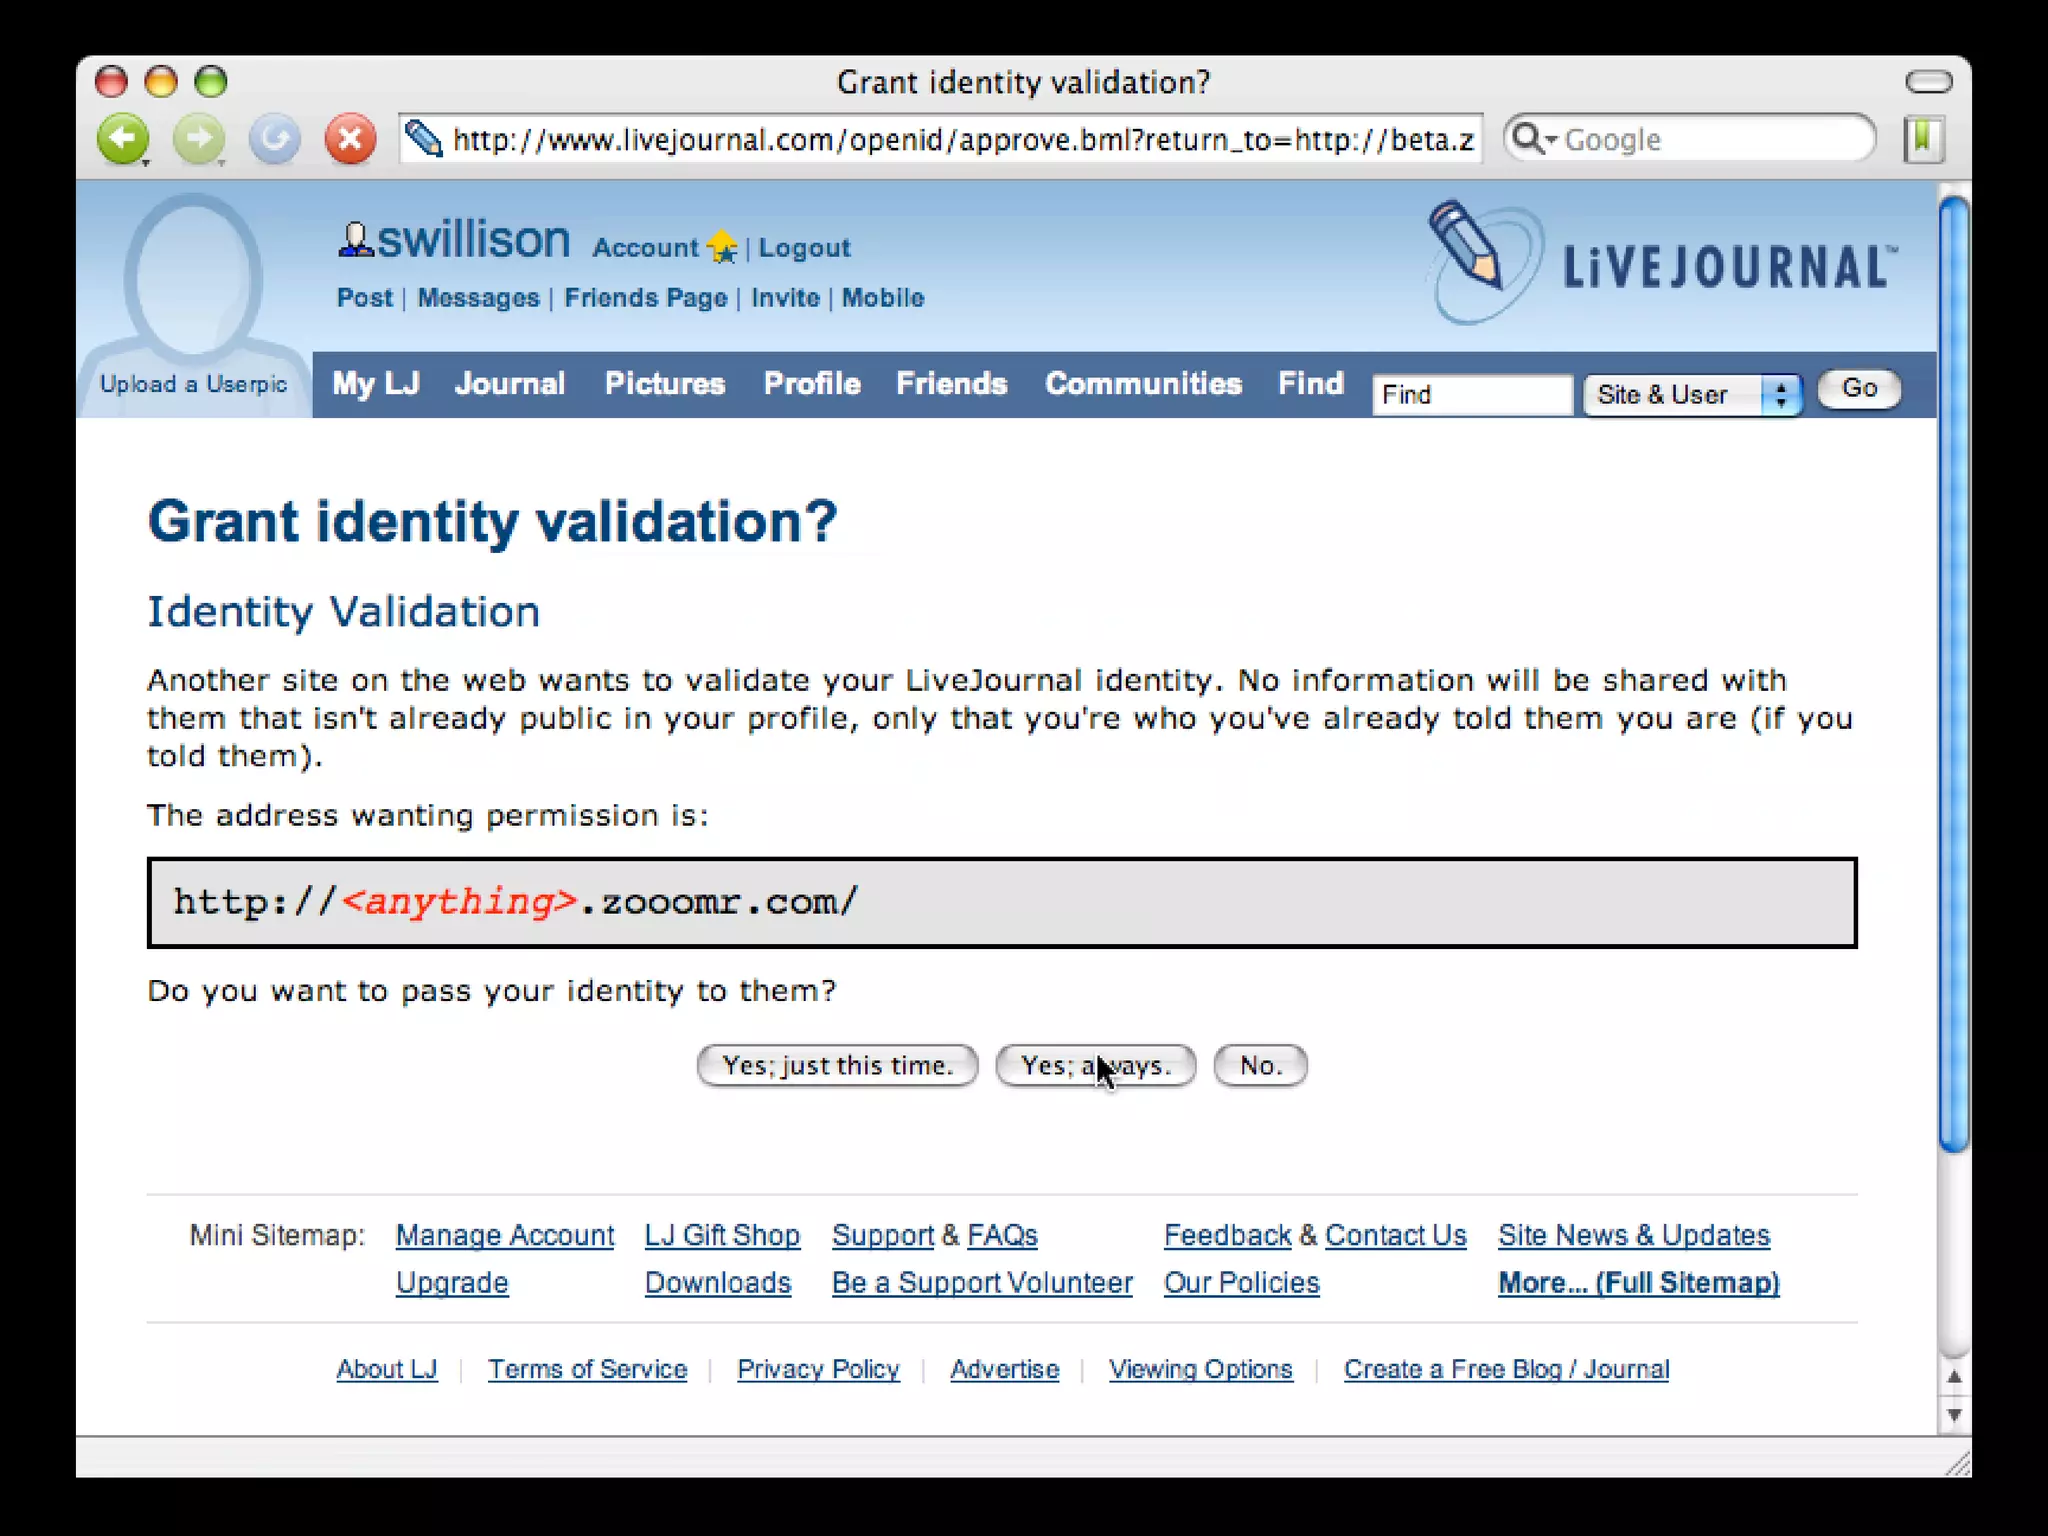The height and width of the screenshot is (1536, 2048).
Task: Open the Messages link
Action: [x=478, y=298]
